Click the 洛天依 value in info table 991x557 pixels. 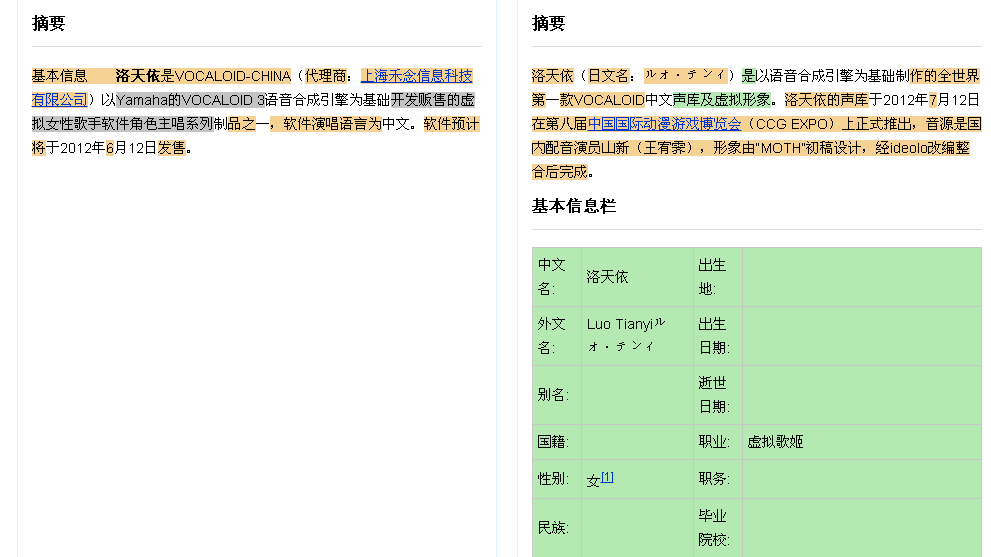tap(607, 277)
